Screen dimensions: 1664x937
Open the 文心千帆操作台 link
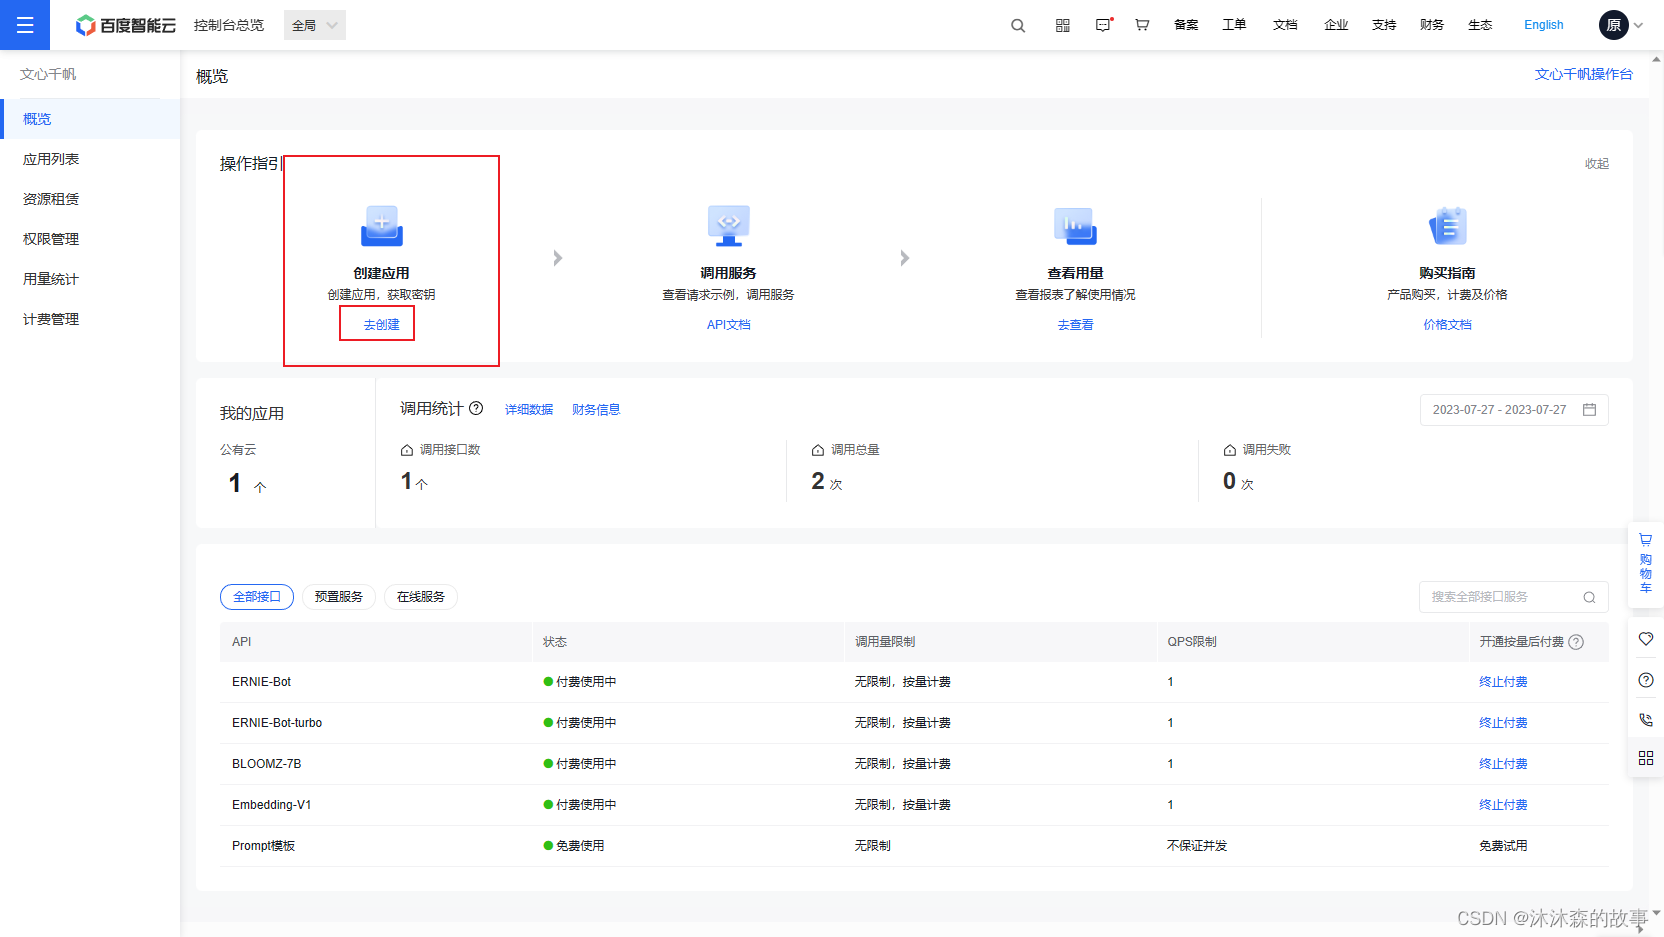1584,74
